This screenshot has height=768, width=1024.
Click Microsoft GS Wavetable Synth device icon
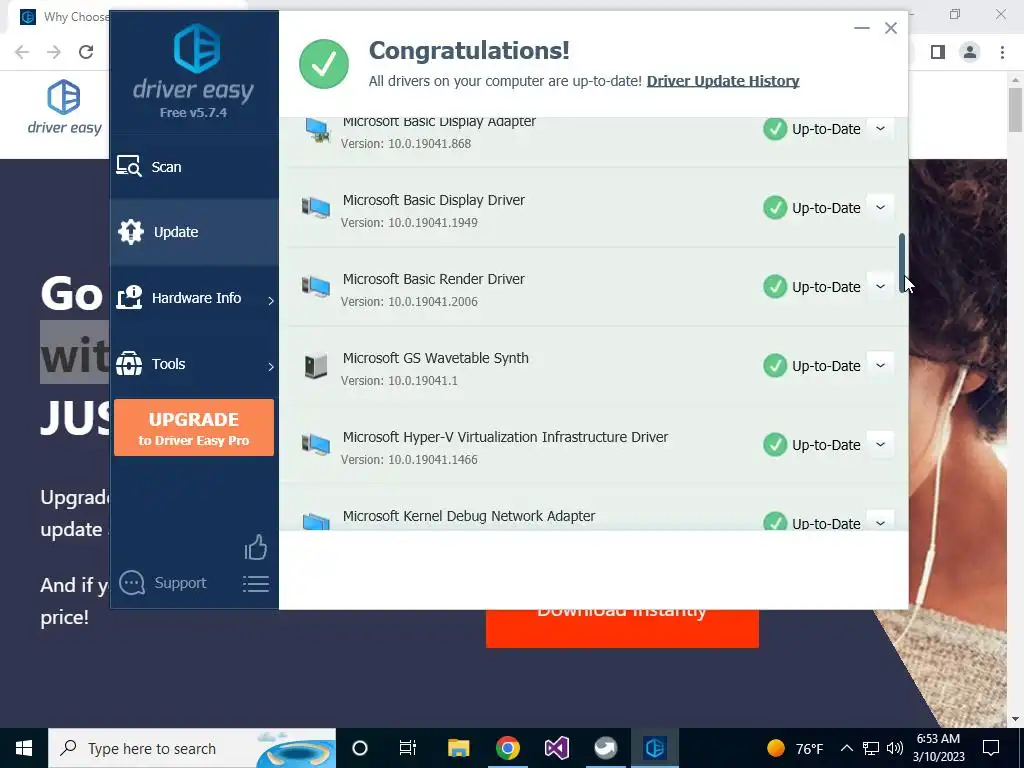click(315, 366)
